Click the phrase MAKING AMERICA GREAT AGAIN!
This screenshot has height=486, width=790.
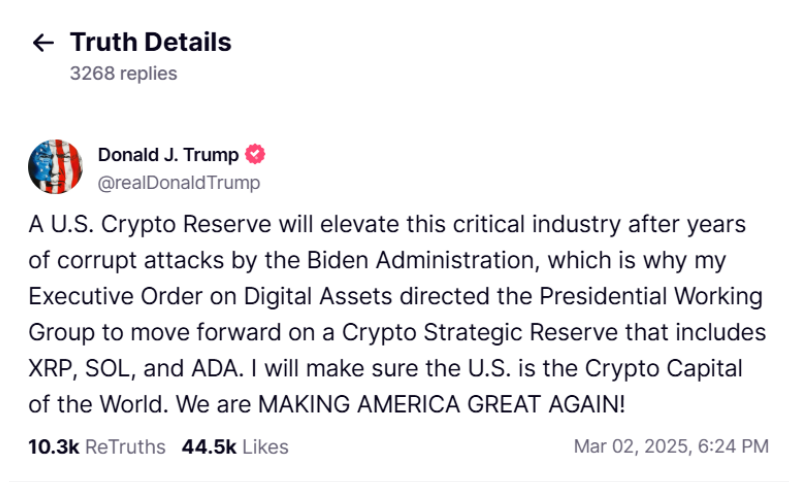442,404
